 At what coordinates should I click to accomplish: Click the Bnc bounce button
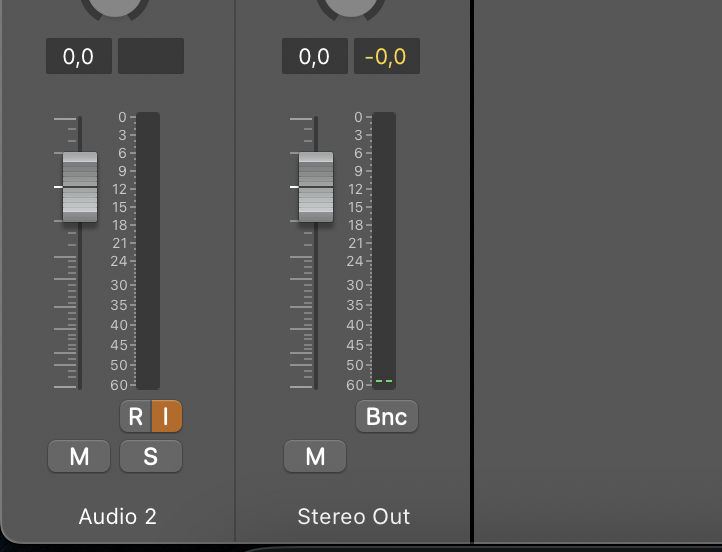coord(387,417)
